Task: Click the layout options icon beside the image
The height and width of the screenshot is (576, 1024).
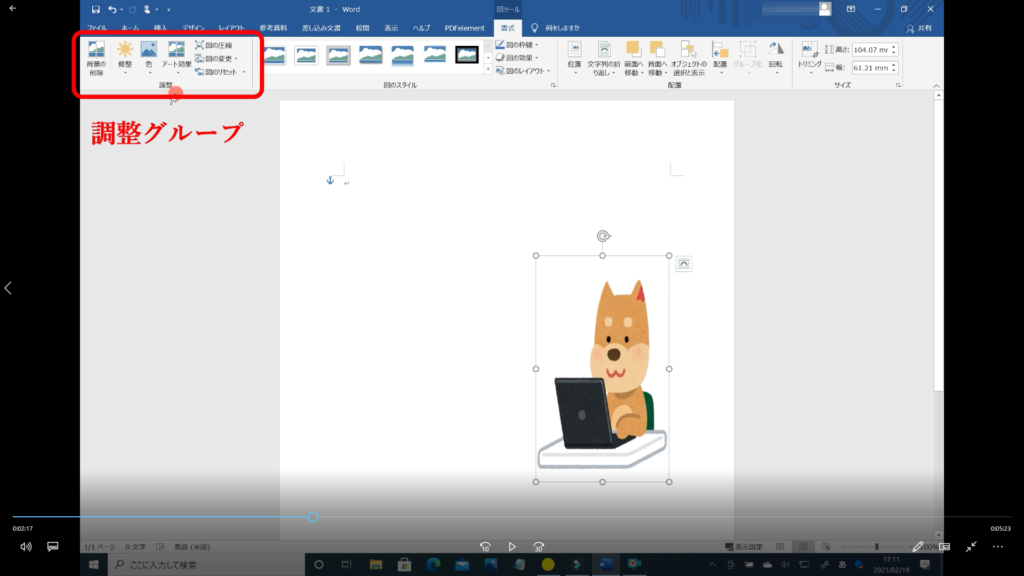Action: coord(683,263)
